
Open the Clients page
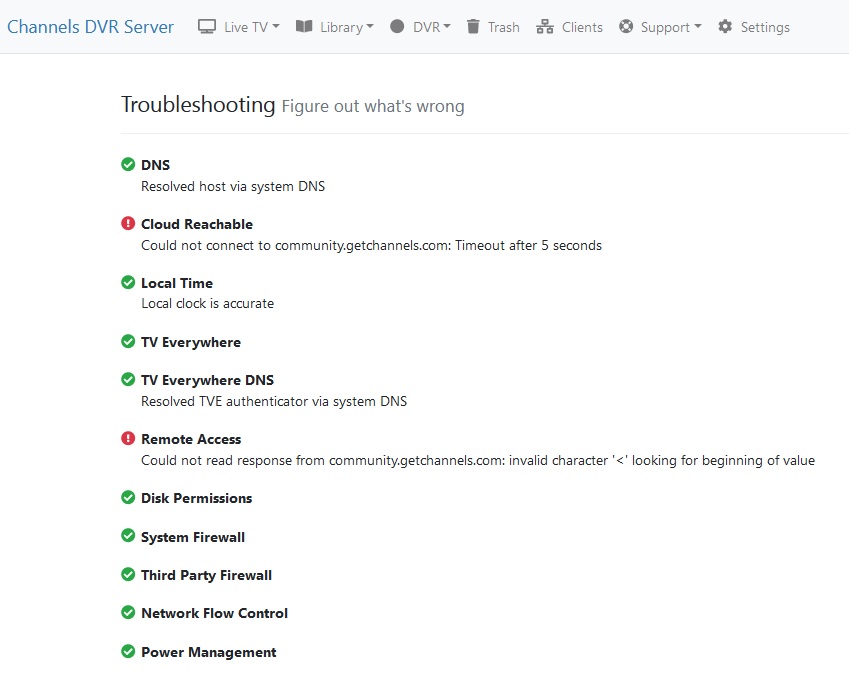582,27
